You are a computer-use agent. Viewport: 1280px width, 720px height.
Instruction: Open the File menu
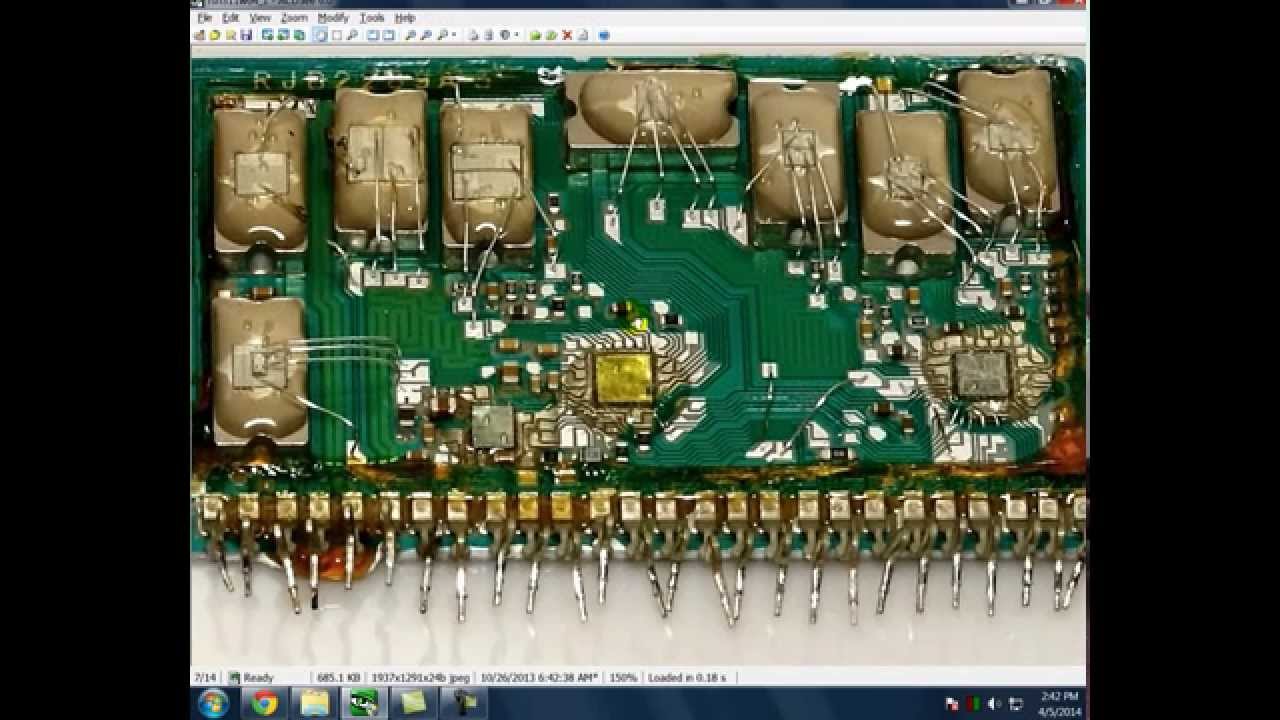click(204, 18)
